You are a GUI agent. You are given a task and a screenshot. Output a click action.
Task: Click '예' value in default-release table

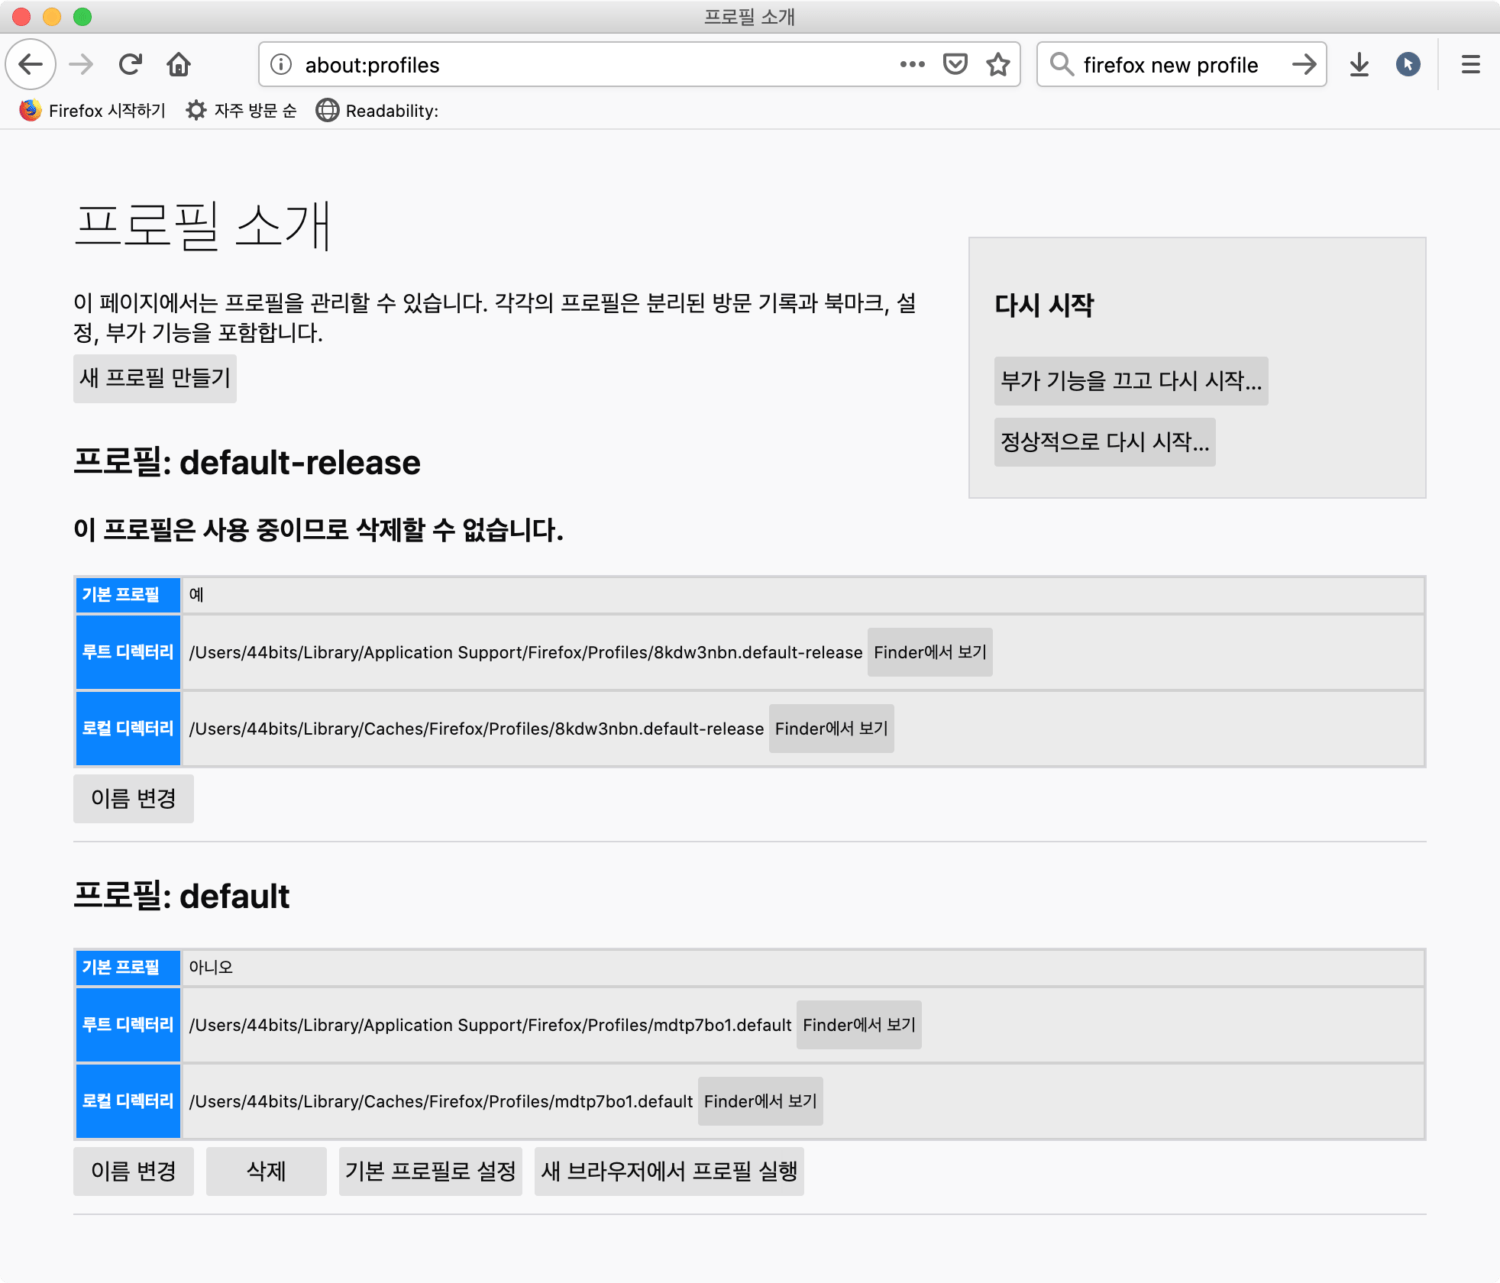tap(196, 594)
